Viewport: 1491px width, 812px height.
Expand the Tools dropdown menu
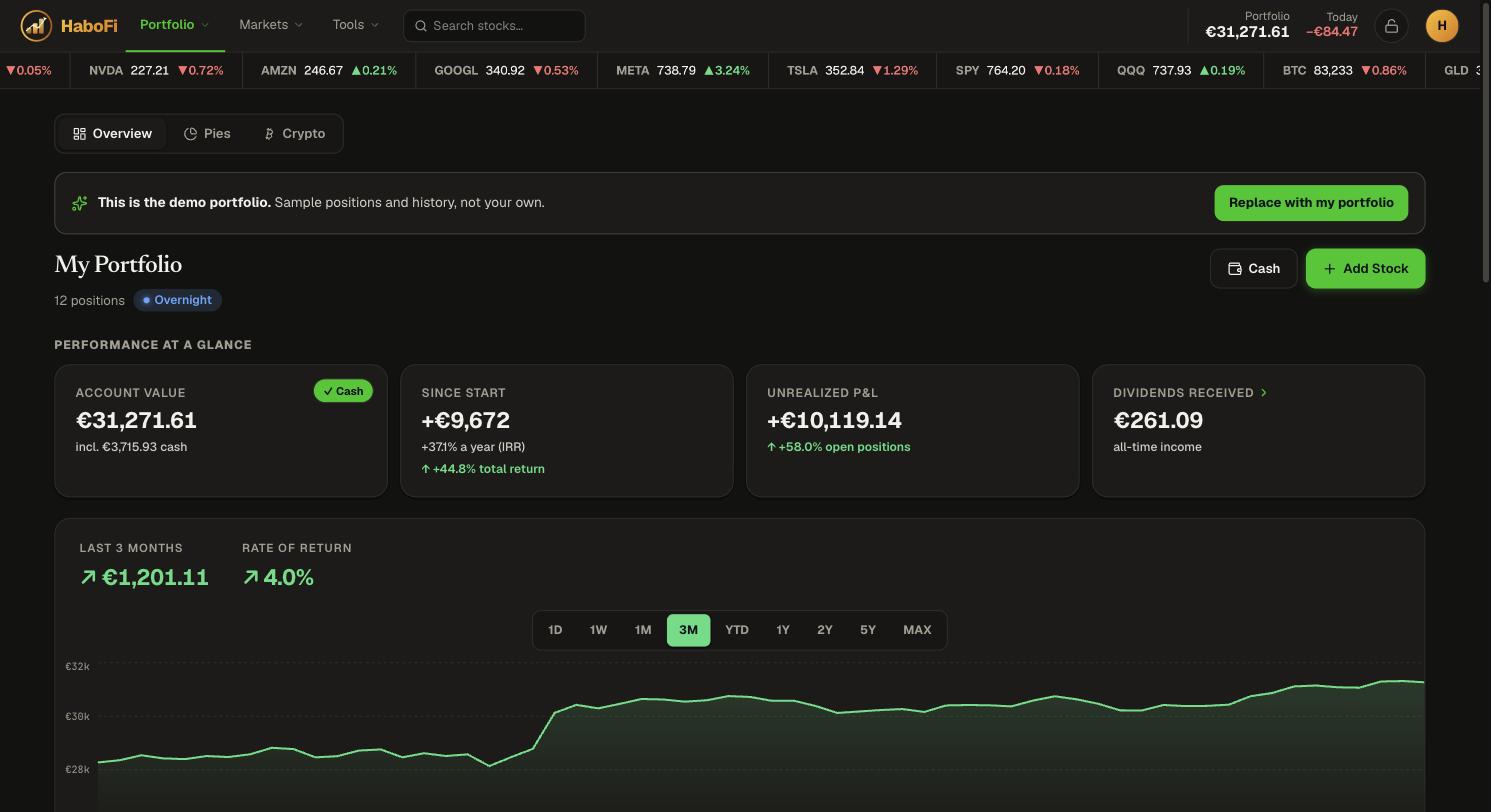pyautogui.click(x=356, y=25)
